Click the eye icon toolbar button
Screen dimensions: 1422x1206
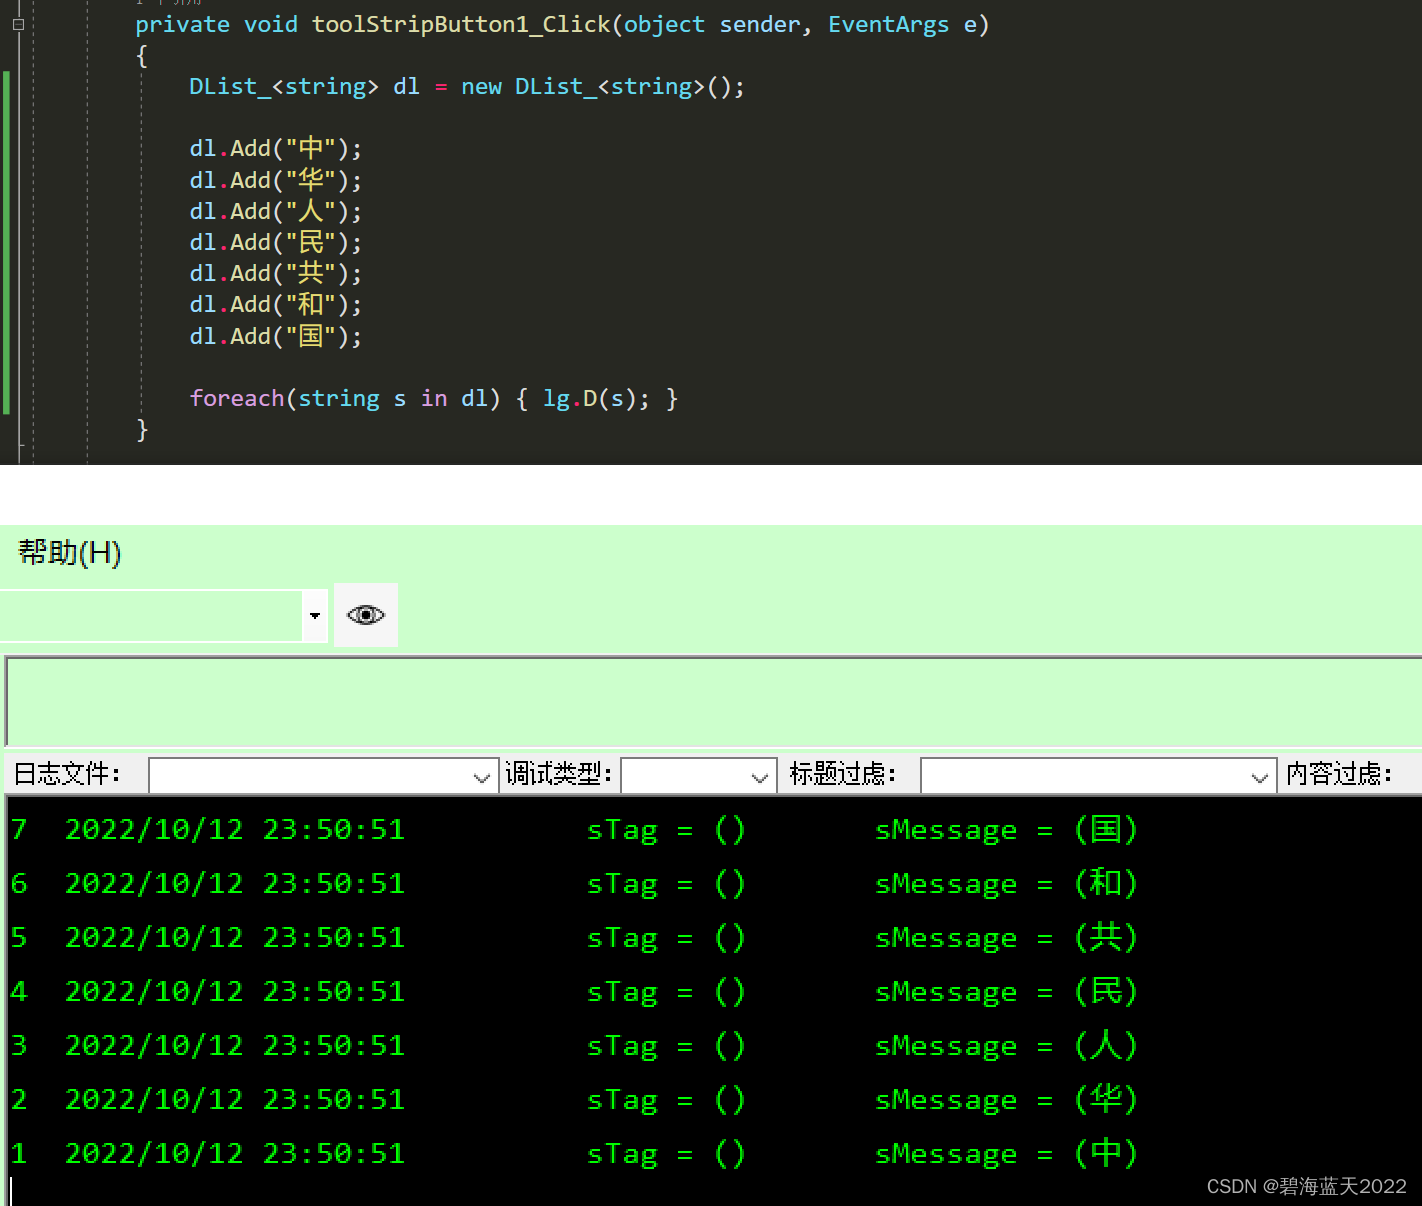coord(366,615)
